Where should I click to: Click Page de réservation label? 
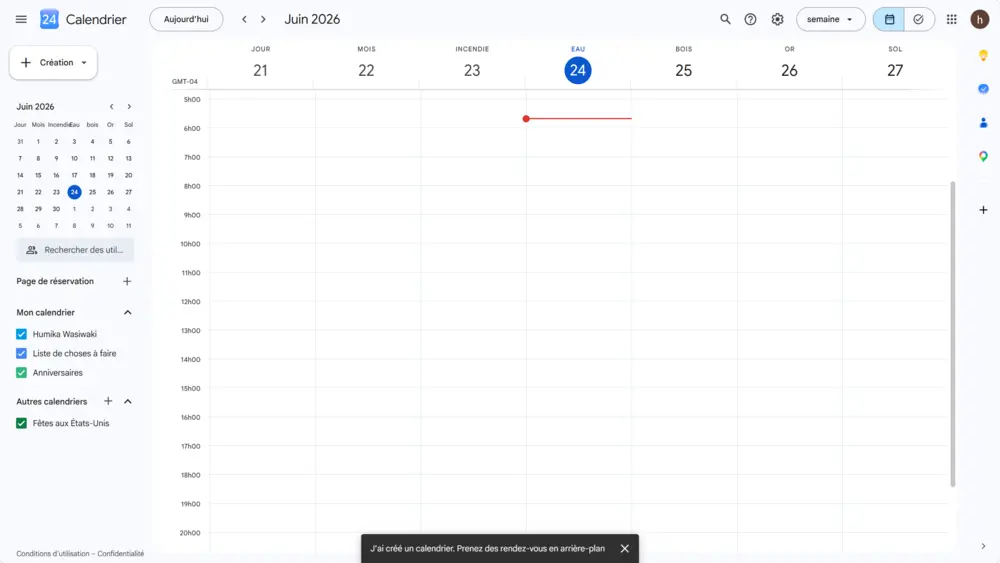pos(55,281)
